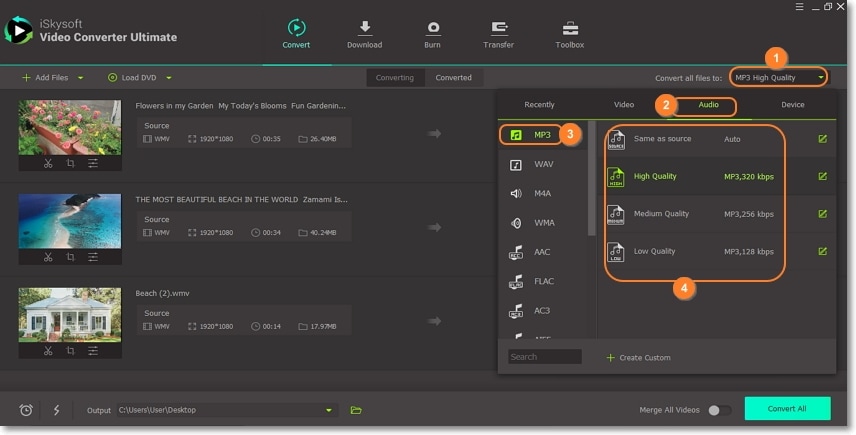Open the Download section

364,34
